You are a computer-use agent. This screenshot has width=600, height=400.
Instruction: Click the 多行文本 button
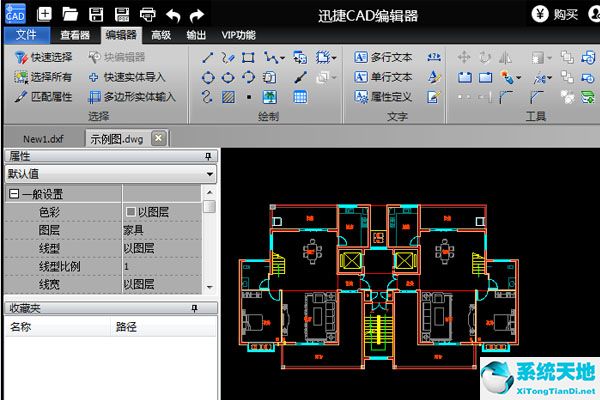click(383, 57)
